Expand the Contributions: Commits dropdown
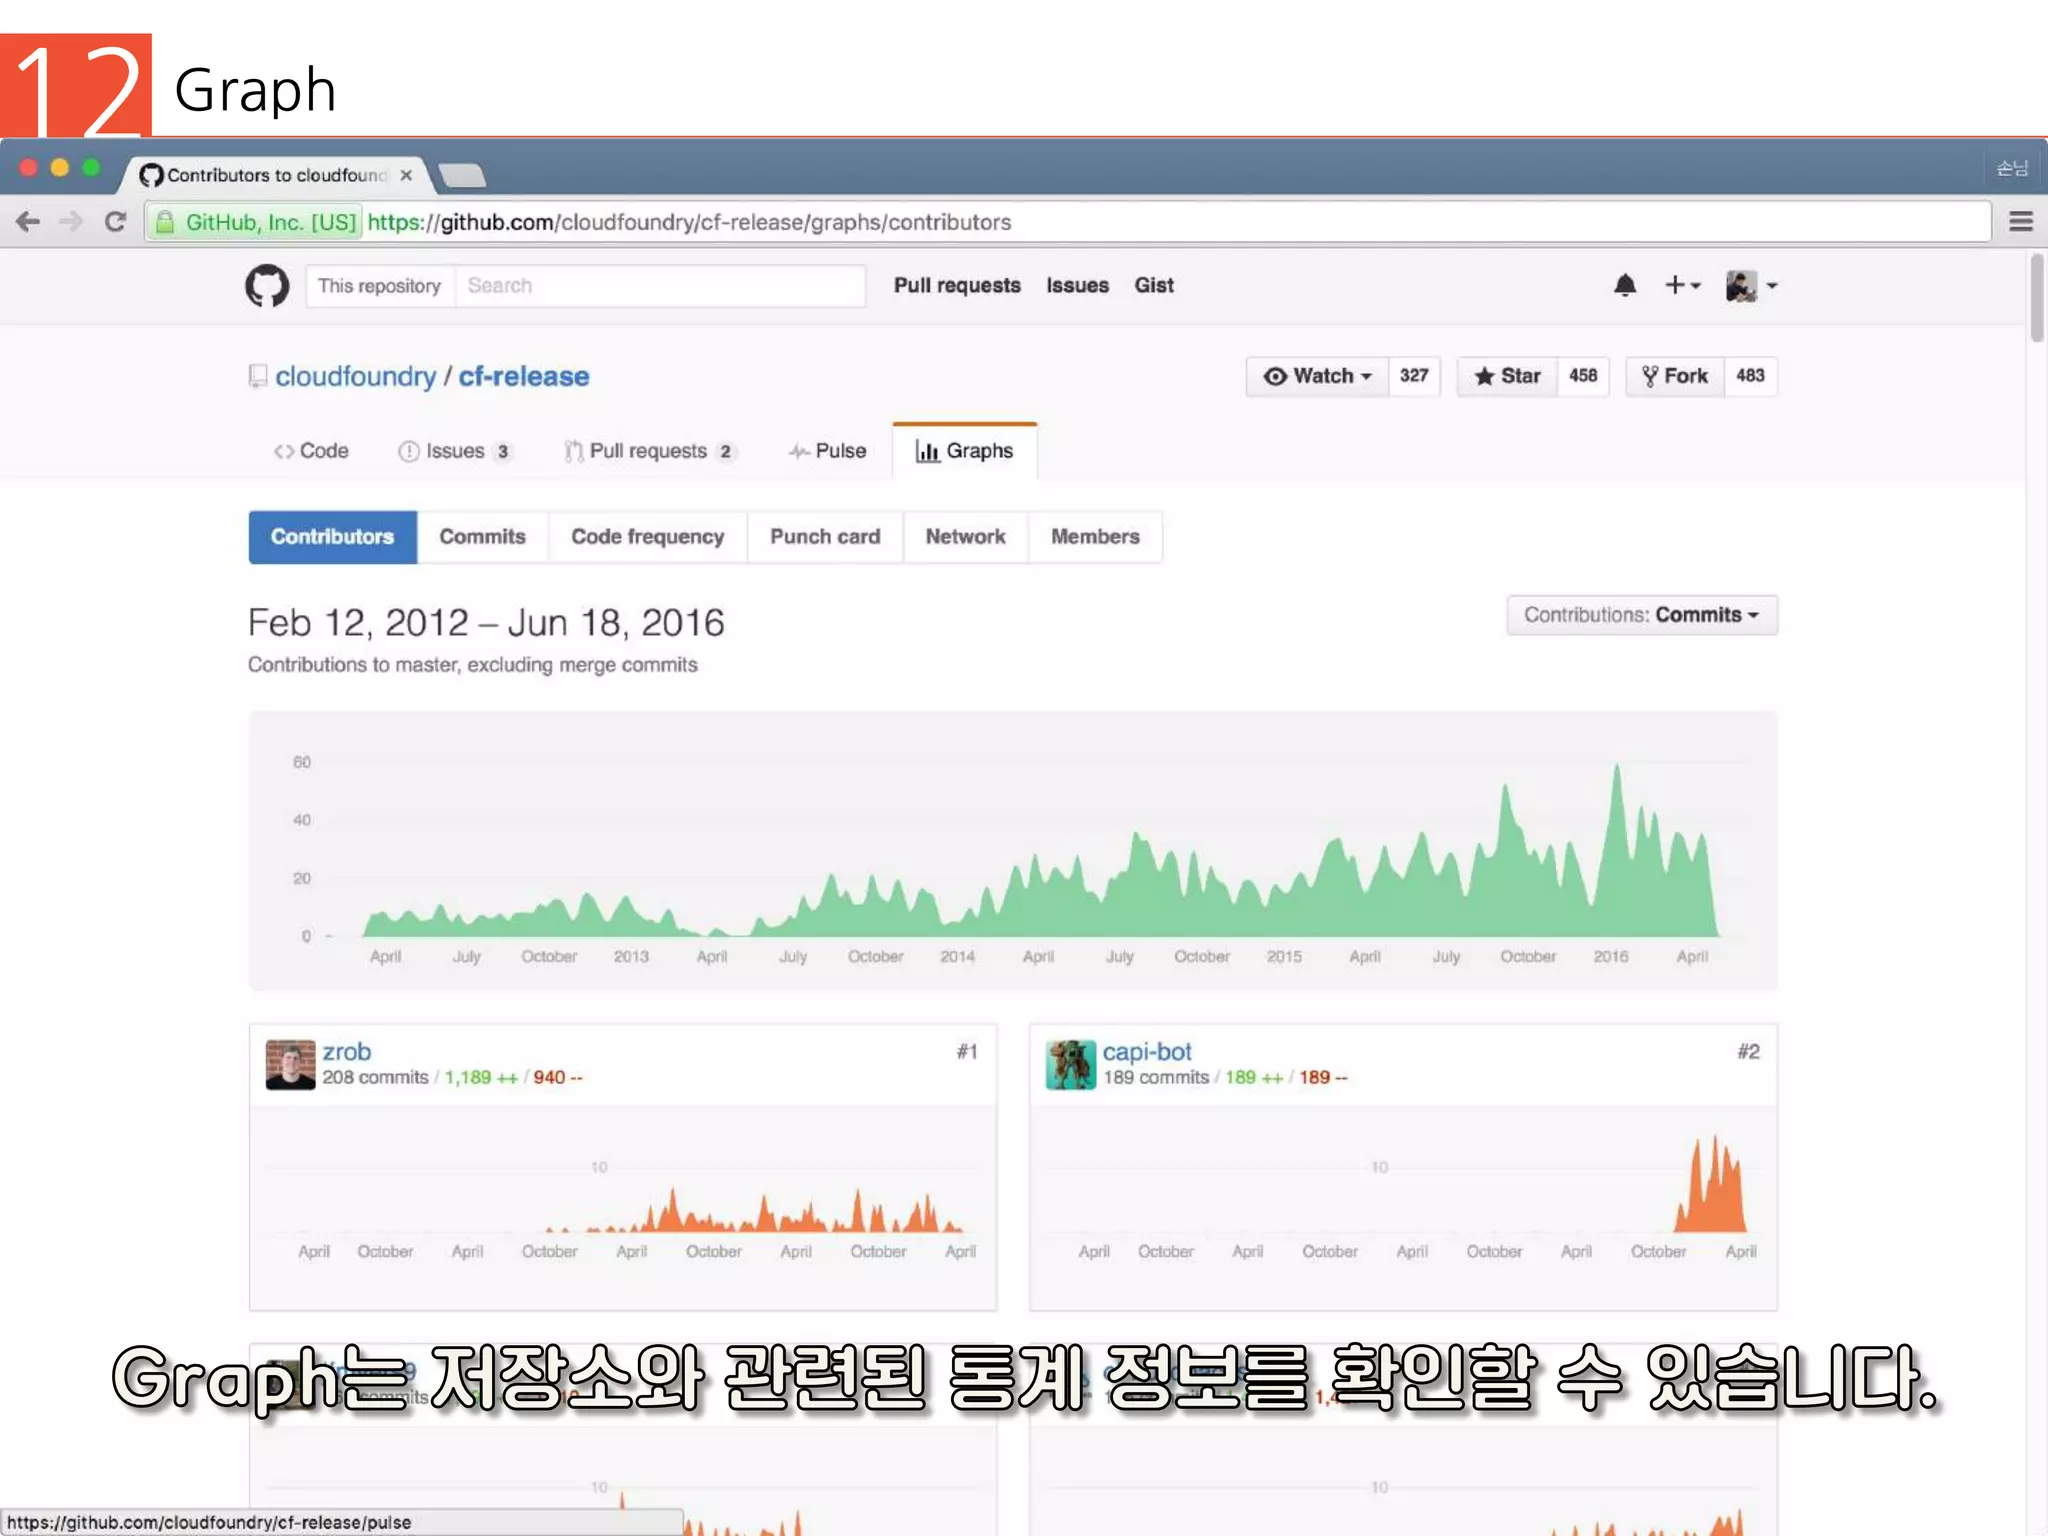Viewport: 2048px width, 1536px height. 1642,615
